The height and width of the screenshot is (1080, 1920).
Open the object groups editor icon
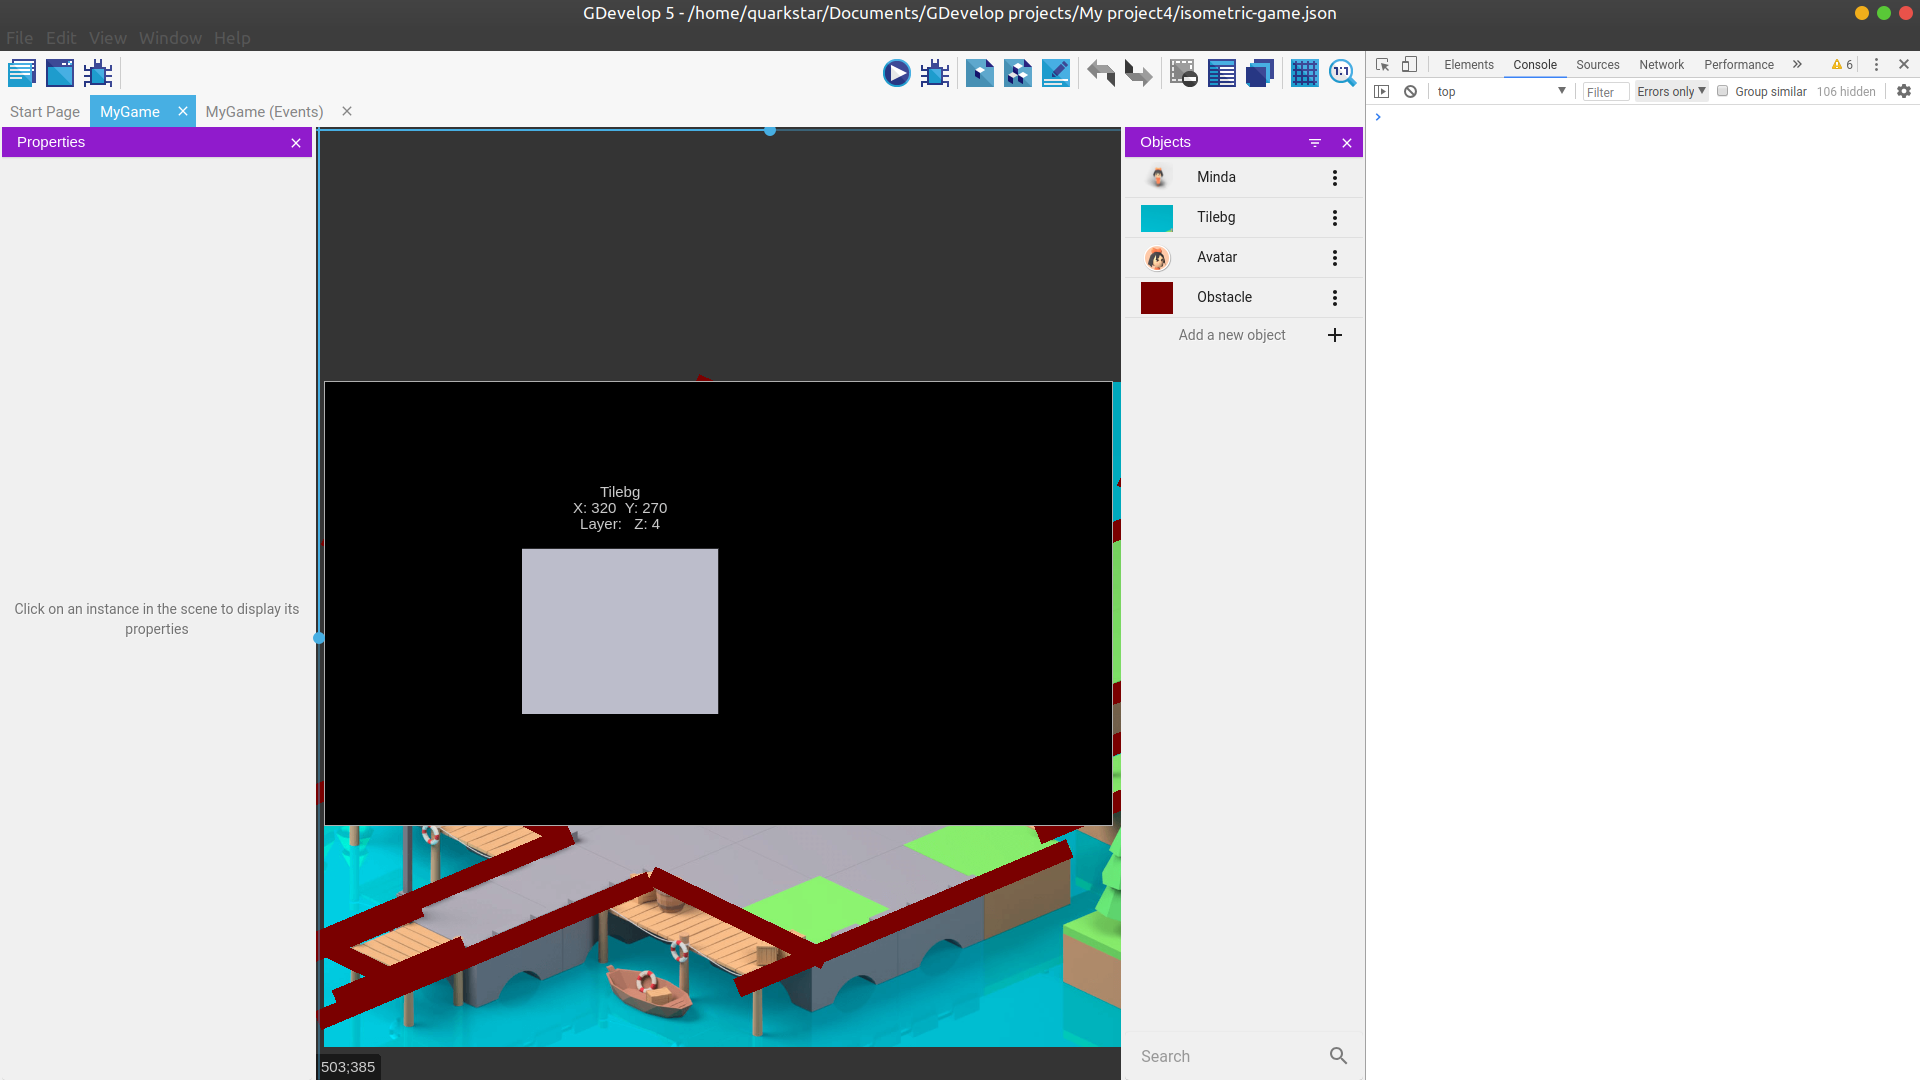(x=1018, y=73)
